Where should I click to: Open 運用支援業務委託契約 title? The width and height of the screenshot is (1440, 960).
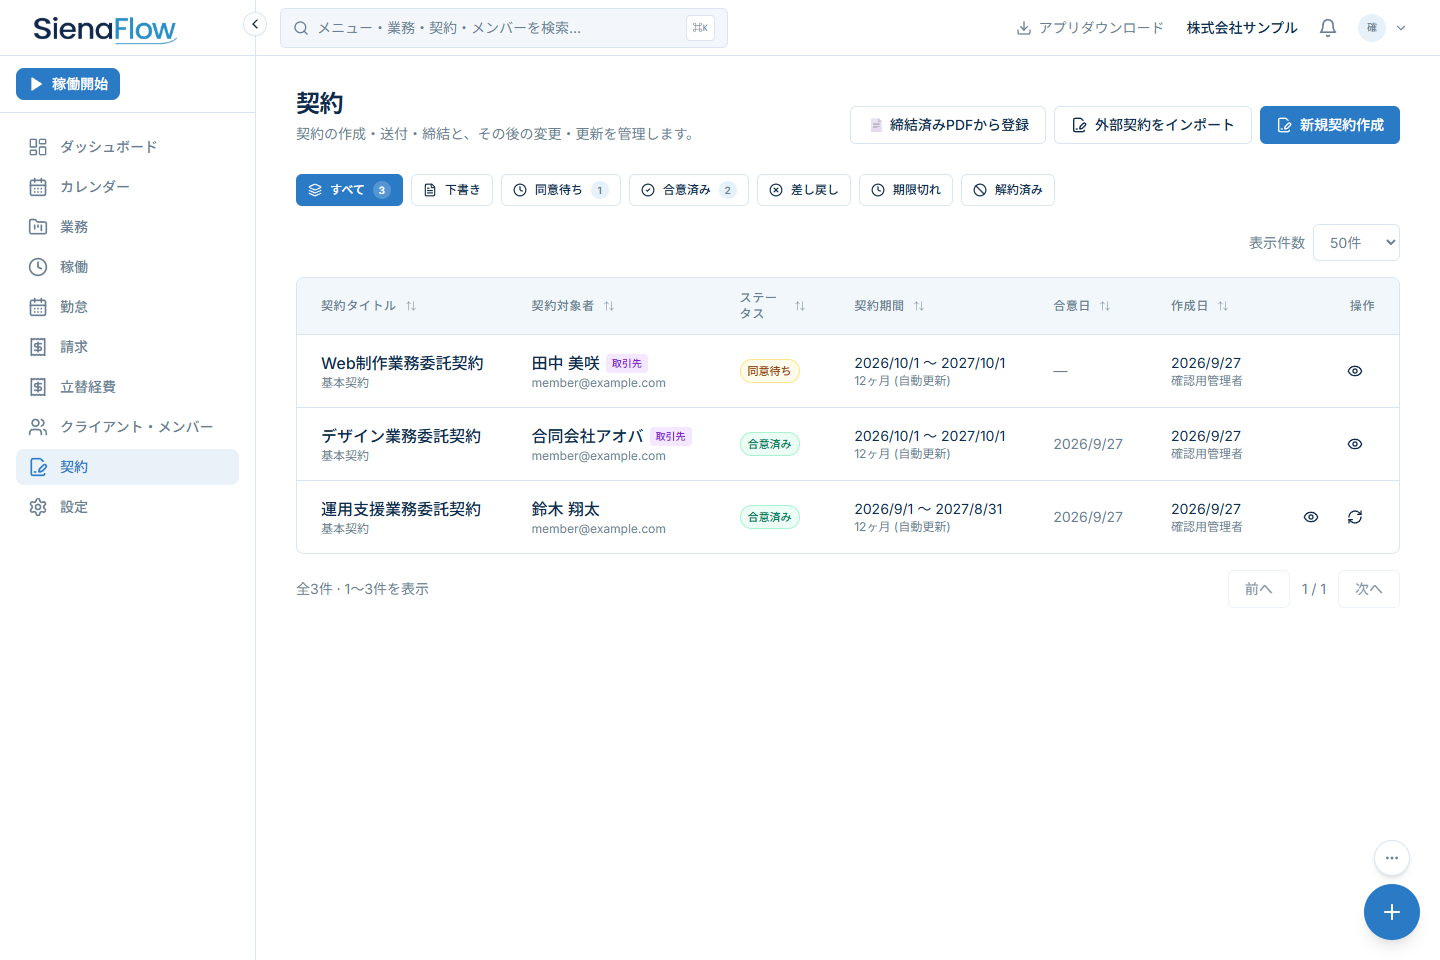(x=401, y=509)
